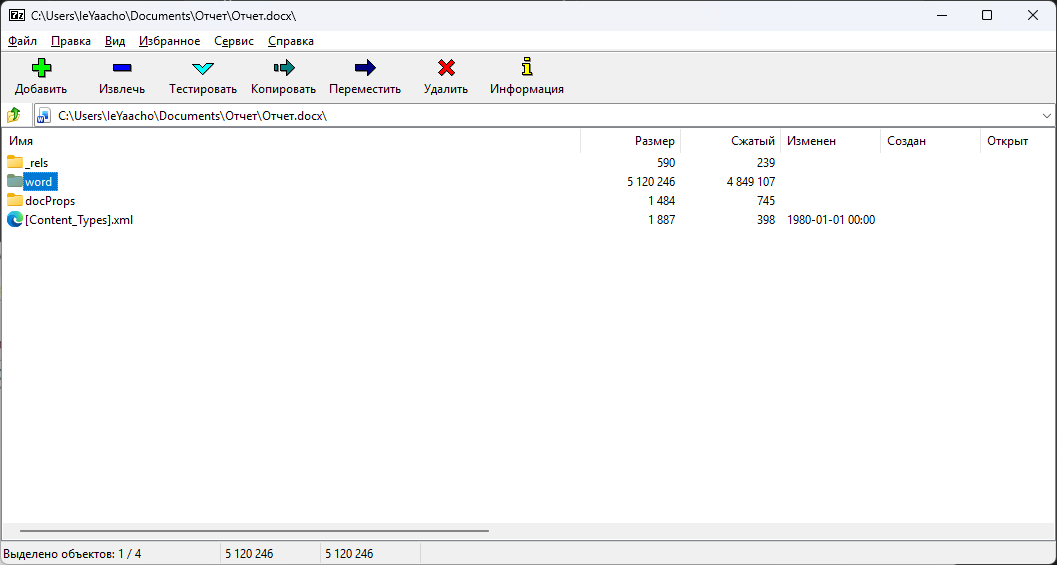Click size value 1 484 of docProps
1057x565 pixels.
coord(661,200)
